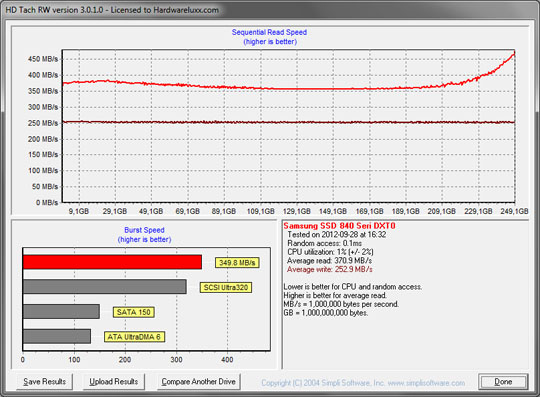Click the Tested on 2012-09-28 line
Image resolution: width=540 pixels, height=397 pixels.
coord(336,234)
